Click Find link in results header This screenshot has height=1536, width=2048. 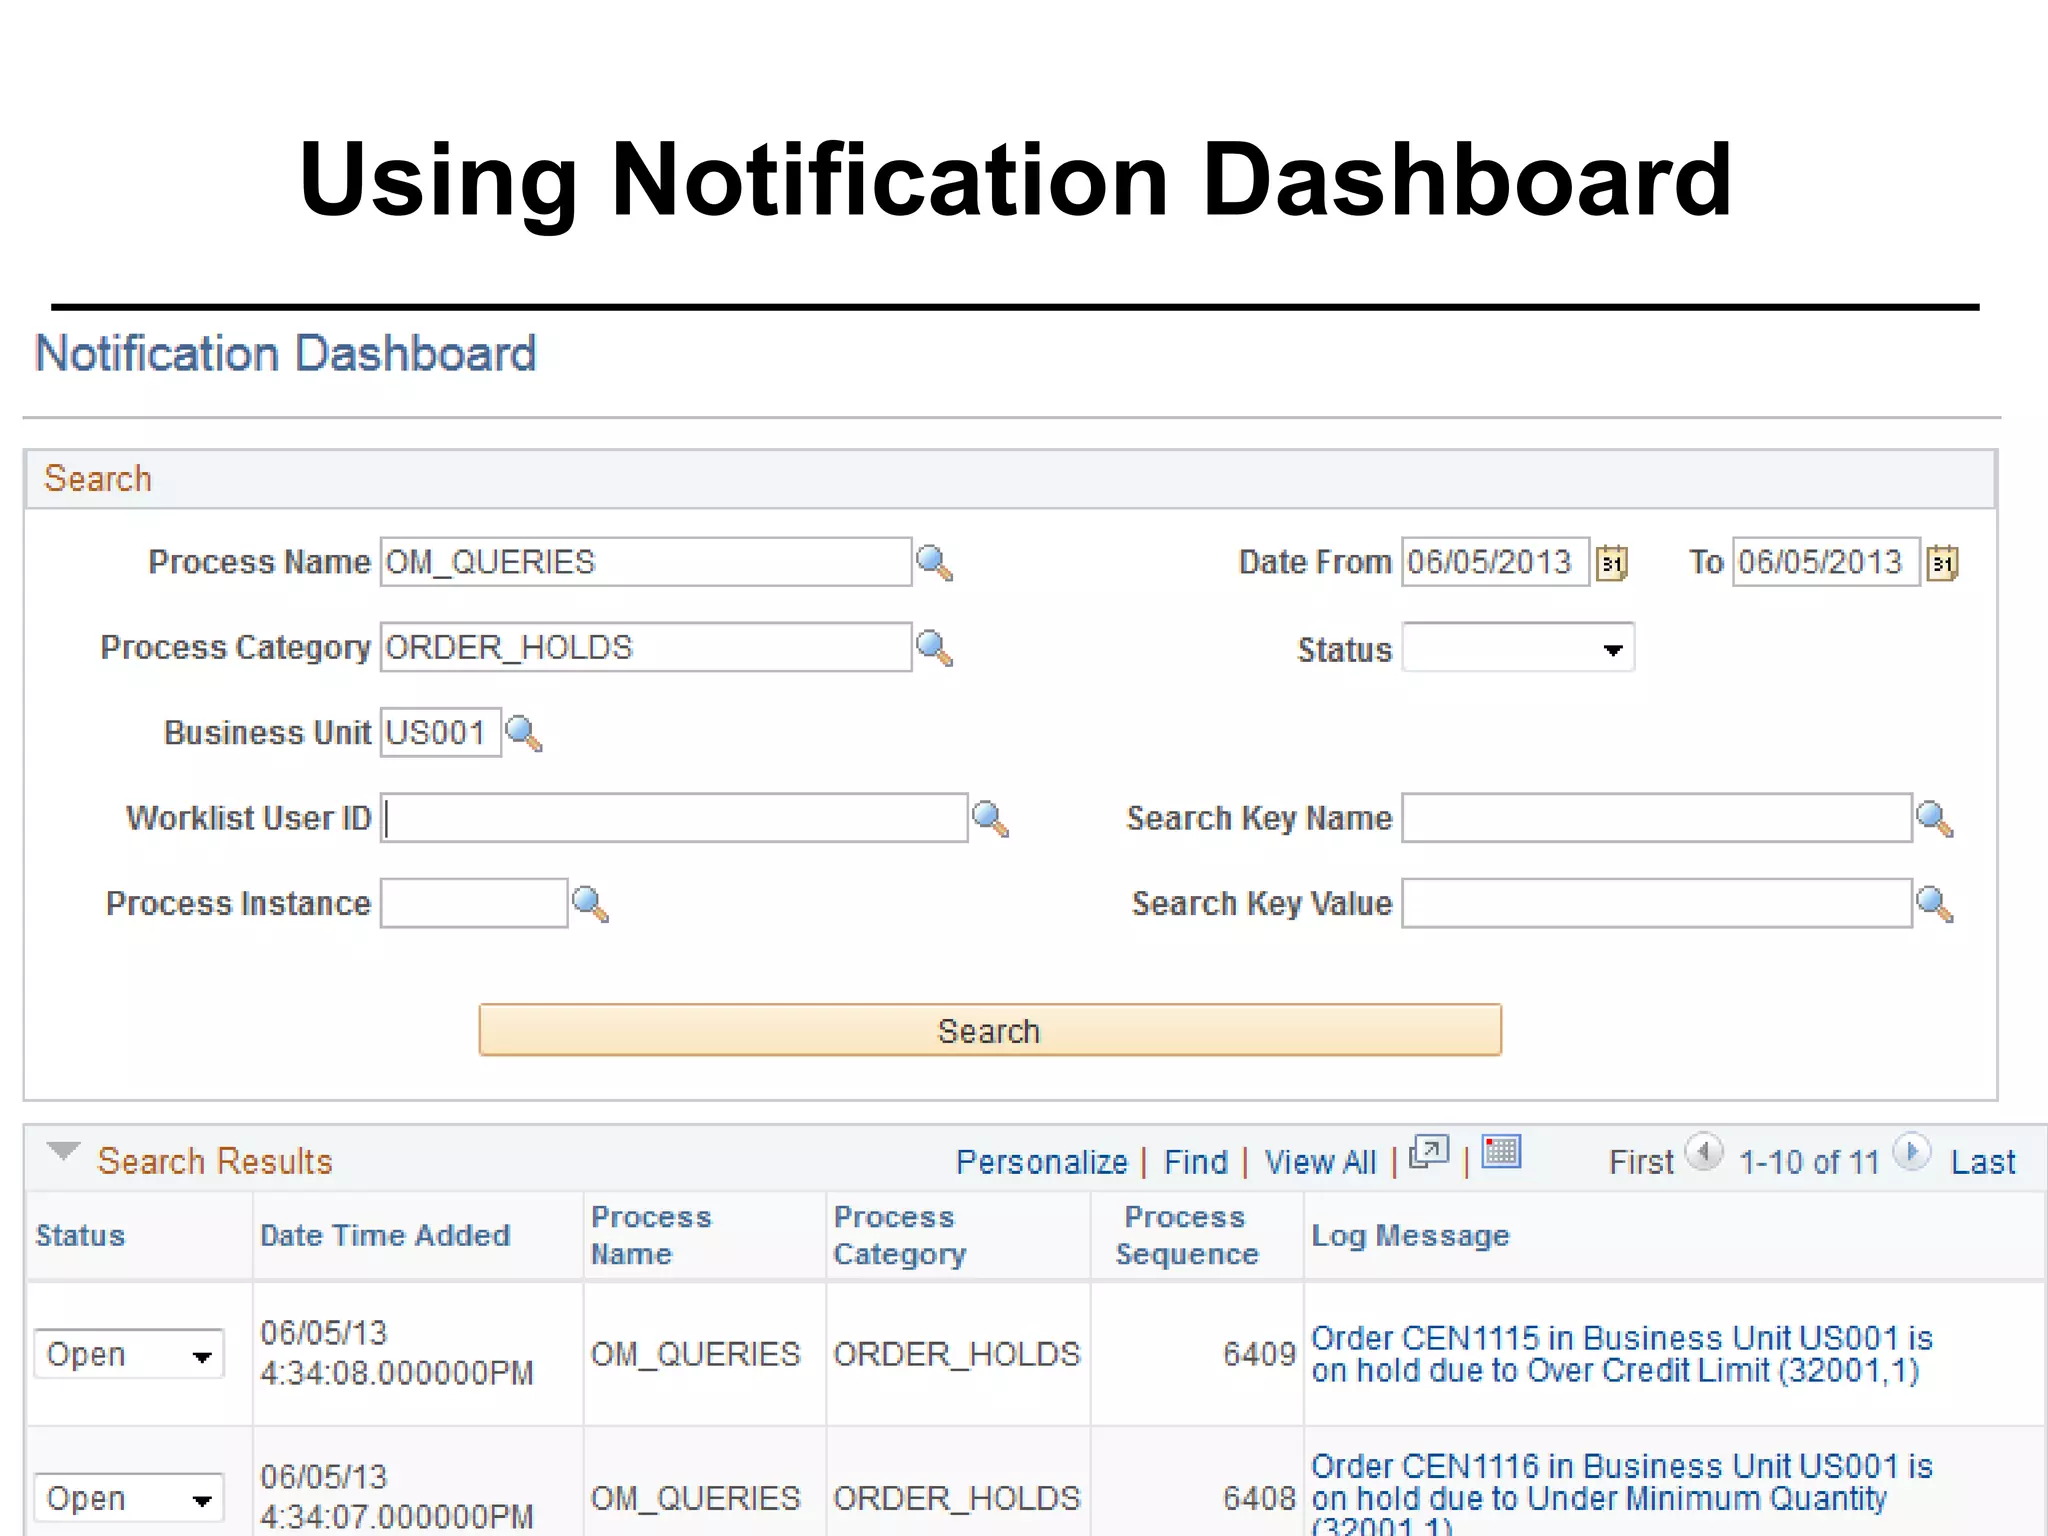click(1195, 1162)
